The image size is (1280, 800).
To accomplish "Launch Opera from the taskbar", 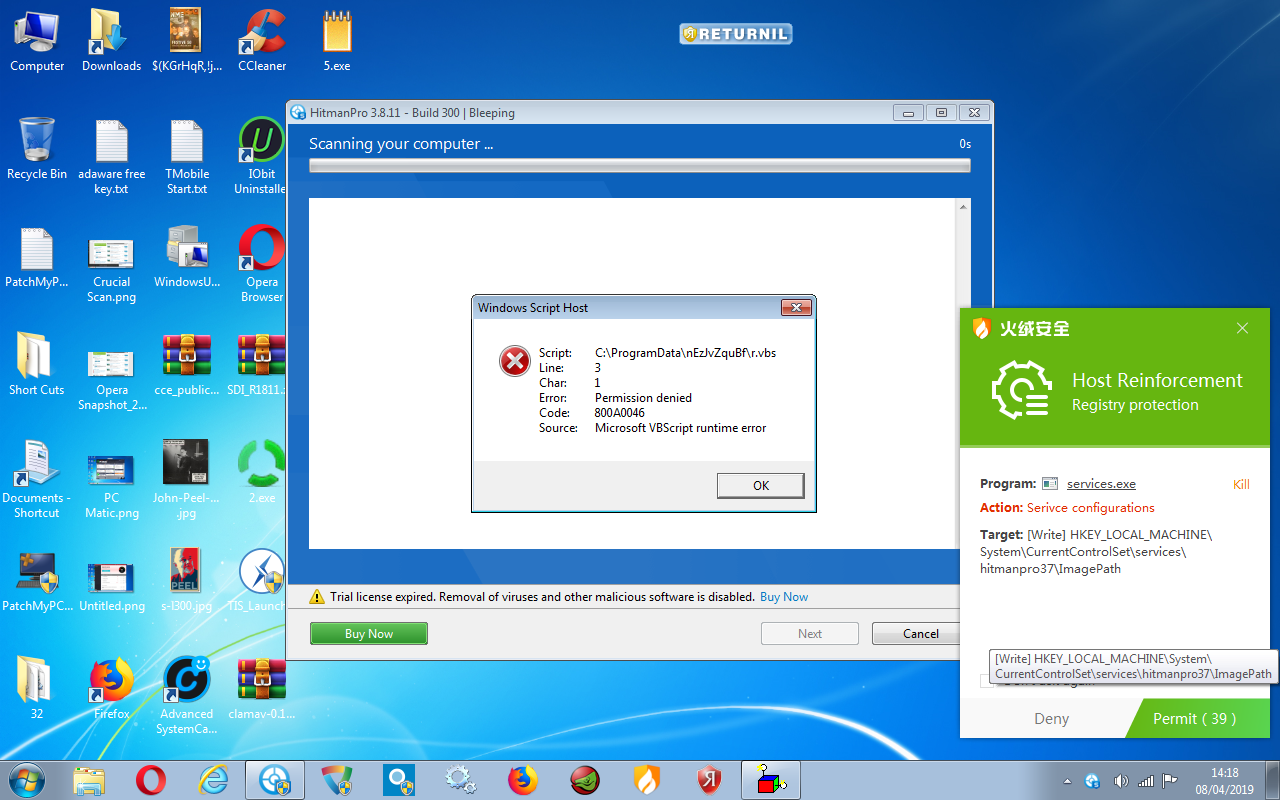I will coord(151,780).
